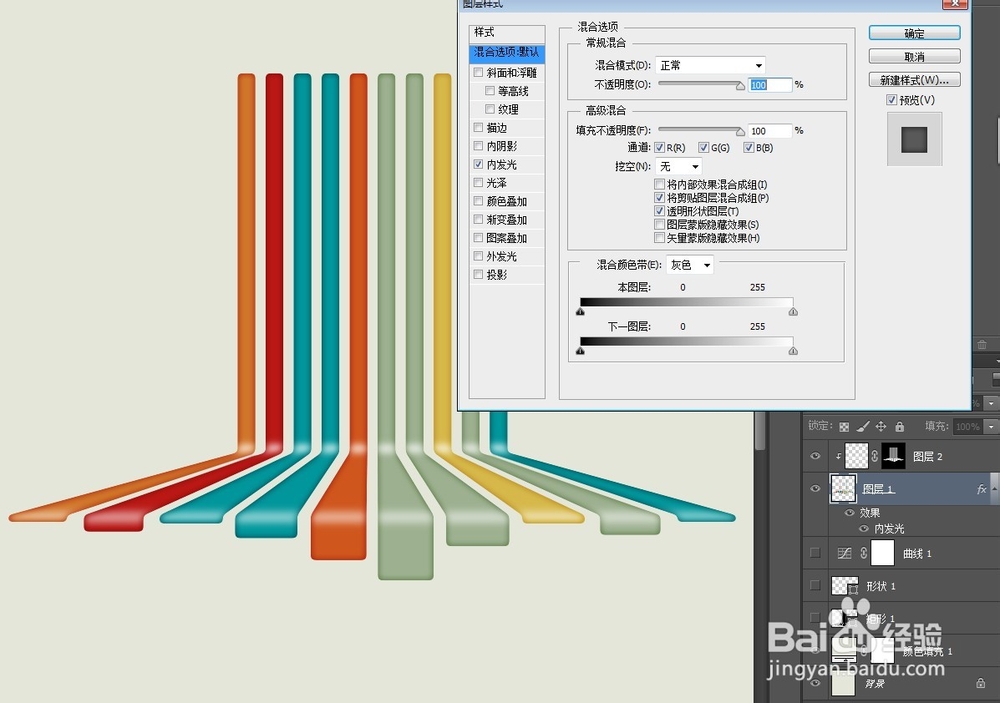
Task: Toggle the 预览(V) preview checkbox
Action: click(892, 100)
